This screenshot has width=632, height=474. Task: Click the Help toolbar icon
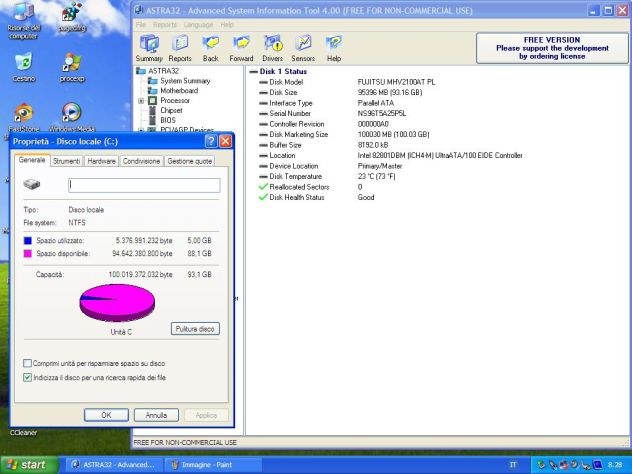click(334, 48)
